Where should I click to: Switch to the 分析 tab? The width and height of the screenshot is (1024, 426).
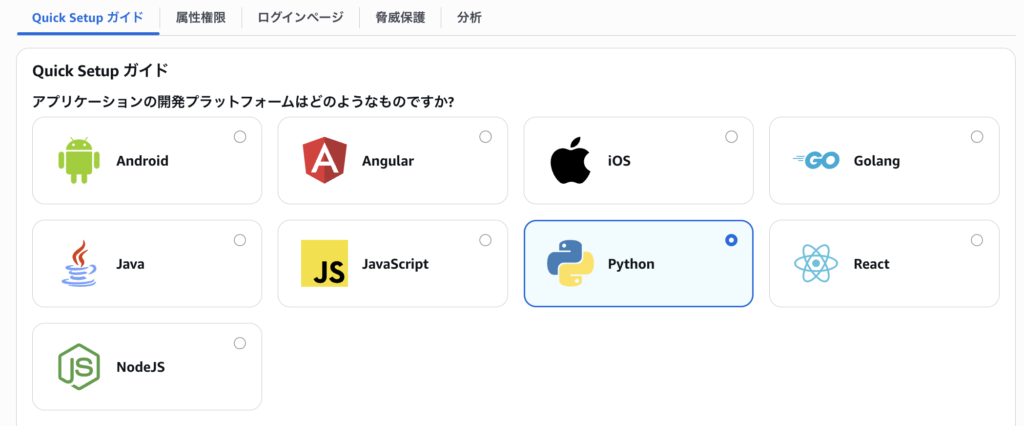[470, 18]
